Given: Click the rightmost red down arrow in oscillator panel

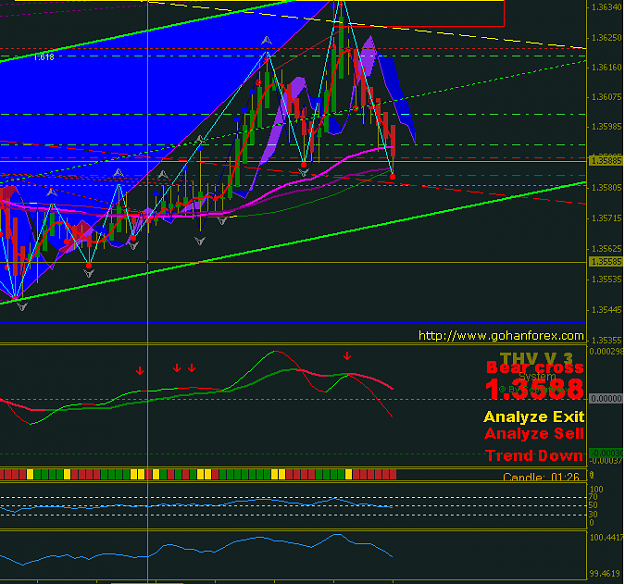Looking at the screenshot, I should point(347,356).
